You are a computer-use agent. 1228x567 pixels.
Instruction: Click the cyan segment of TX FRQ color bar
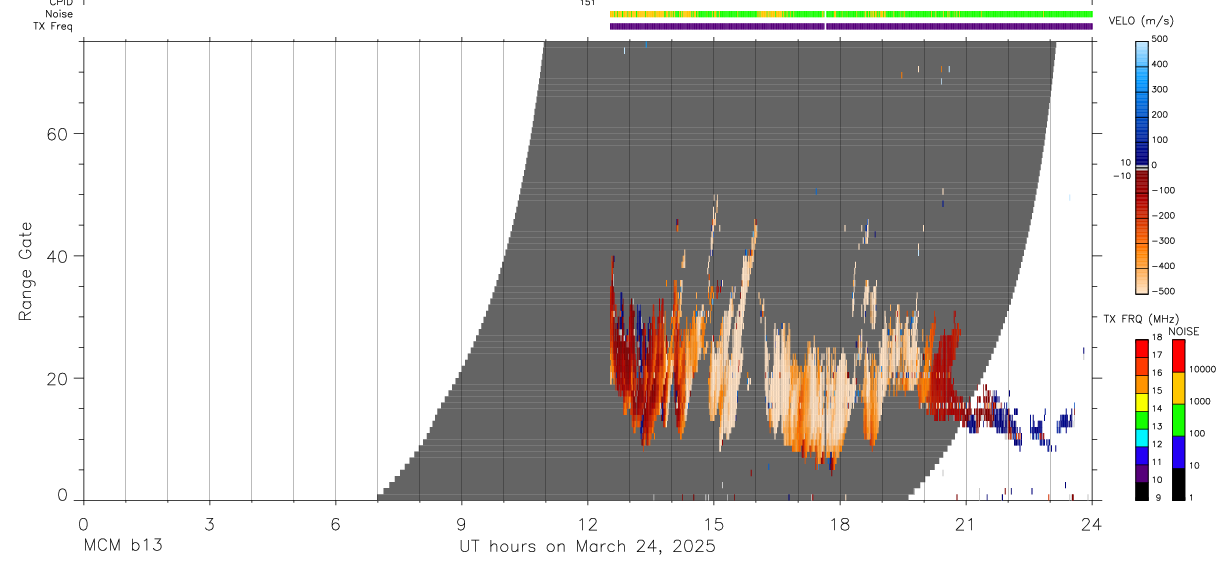pos(1142,436)
